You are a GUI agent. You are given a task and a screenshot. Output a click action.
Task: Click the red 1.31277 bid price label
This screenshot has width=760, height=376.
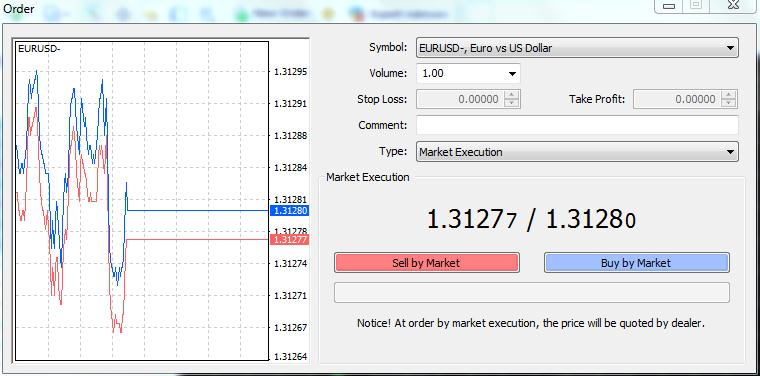coord(289,239)
